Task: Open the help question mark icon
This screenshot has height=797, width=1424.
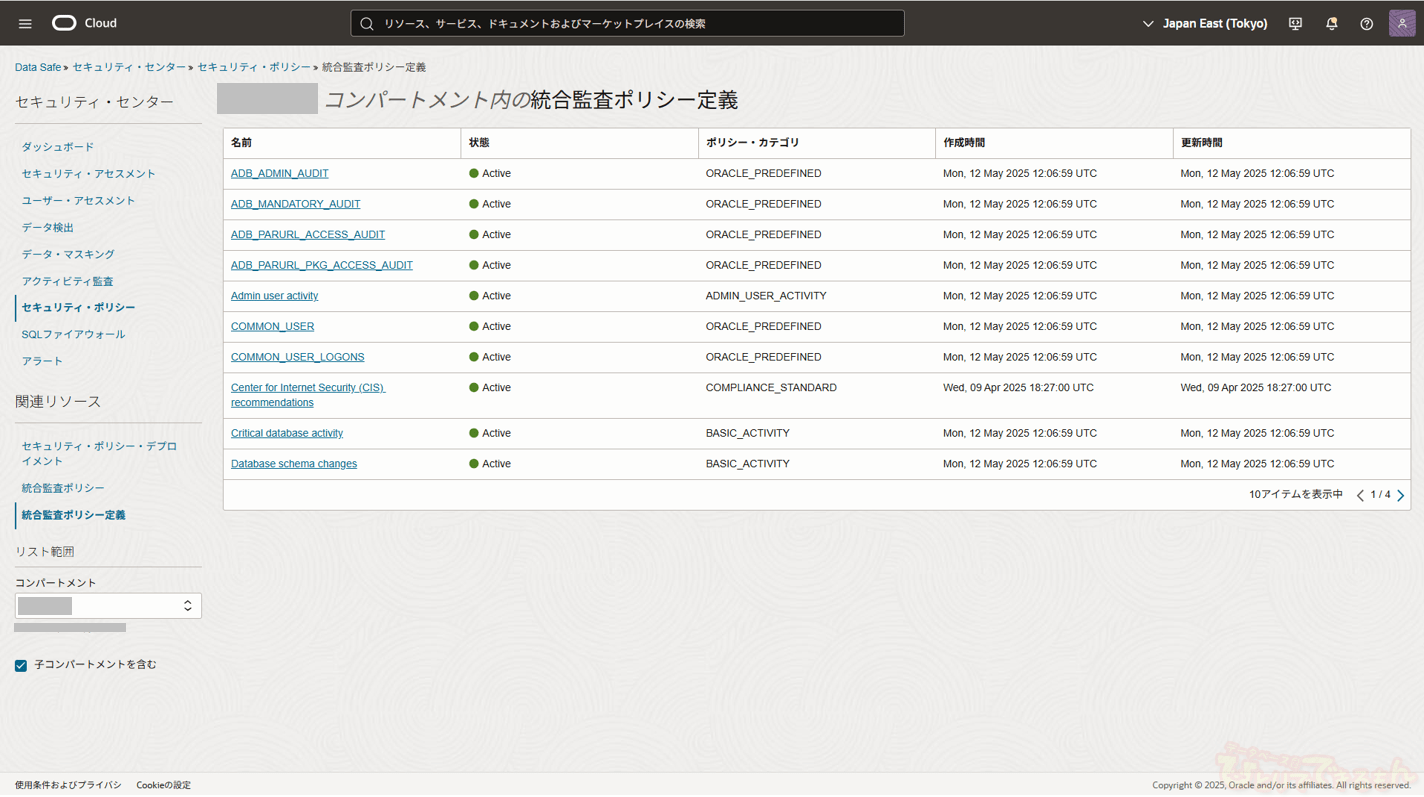Action: click(1366, 23)
